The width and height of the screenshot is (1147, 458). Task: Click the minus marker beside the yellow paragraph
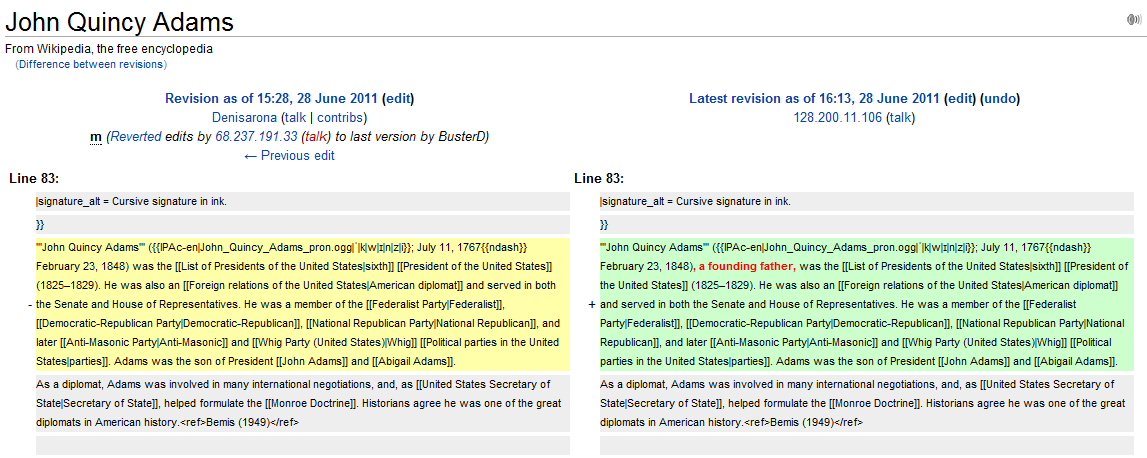[29, 303]
